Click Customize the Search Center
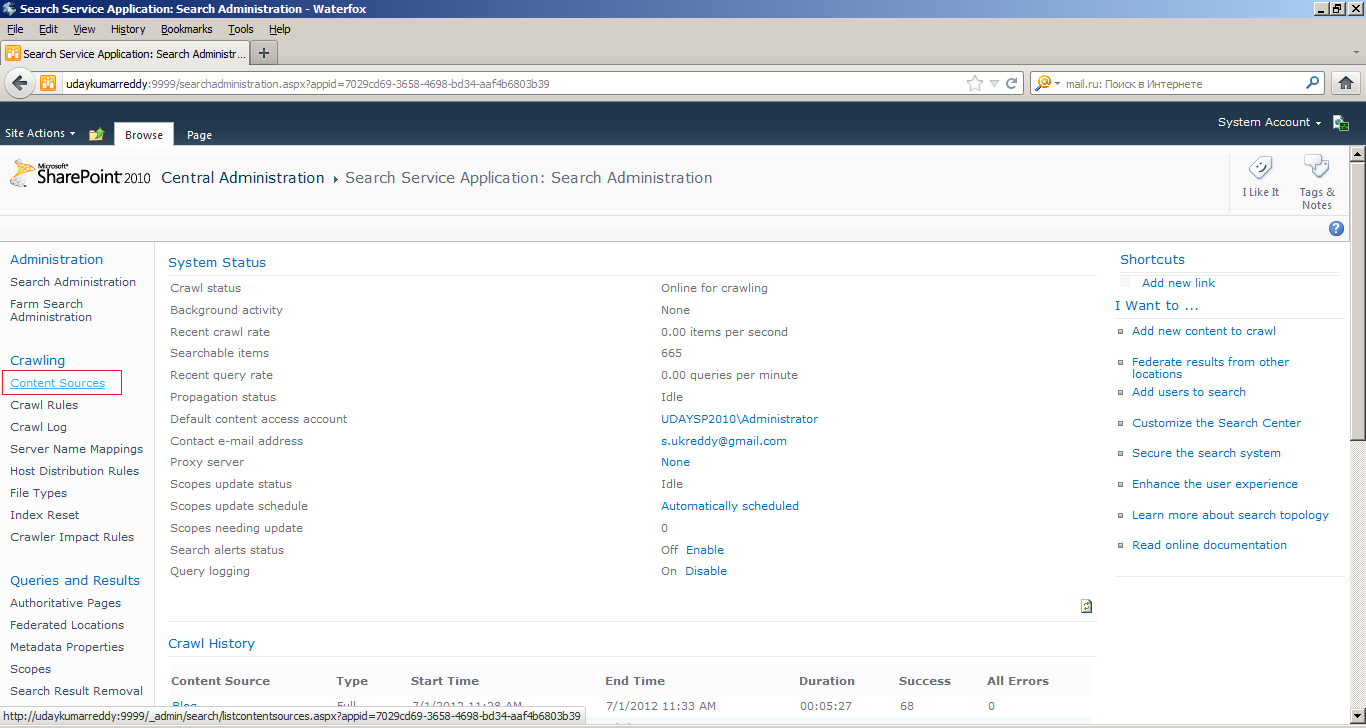The image size is (1366, 728). 1217,423
